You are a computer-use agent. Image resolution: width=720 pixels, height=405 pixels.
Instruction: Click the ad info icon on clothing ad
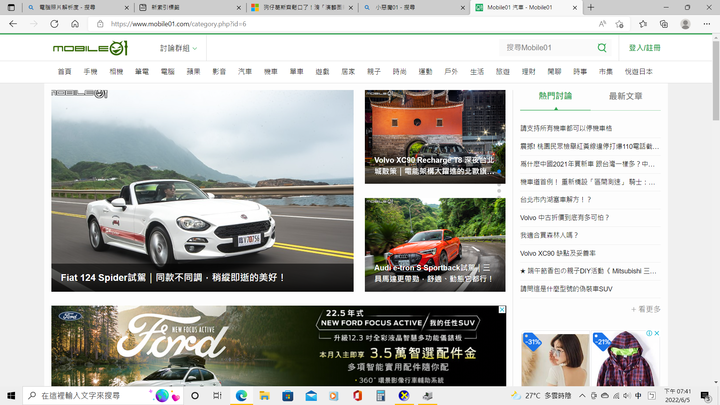(x=649, y=333)
